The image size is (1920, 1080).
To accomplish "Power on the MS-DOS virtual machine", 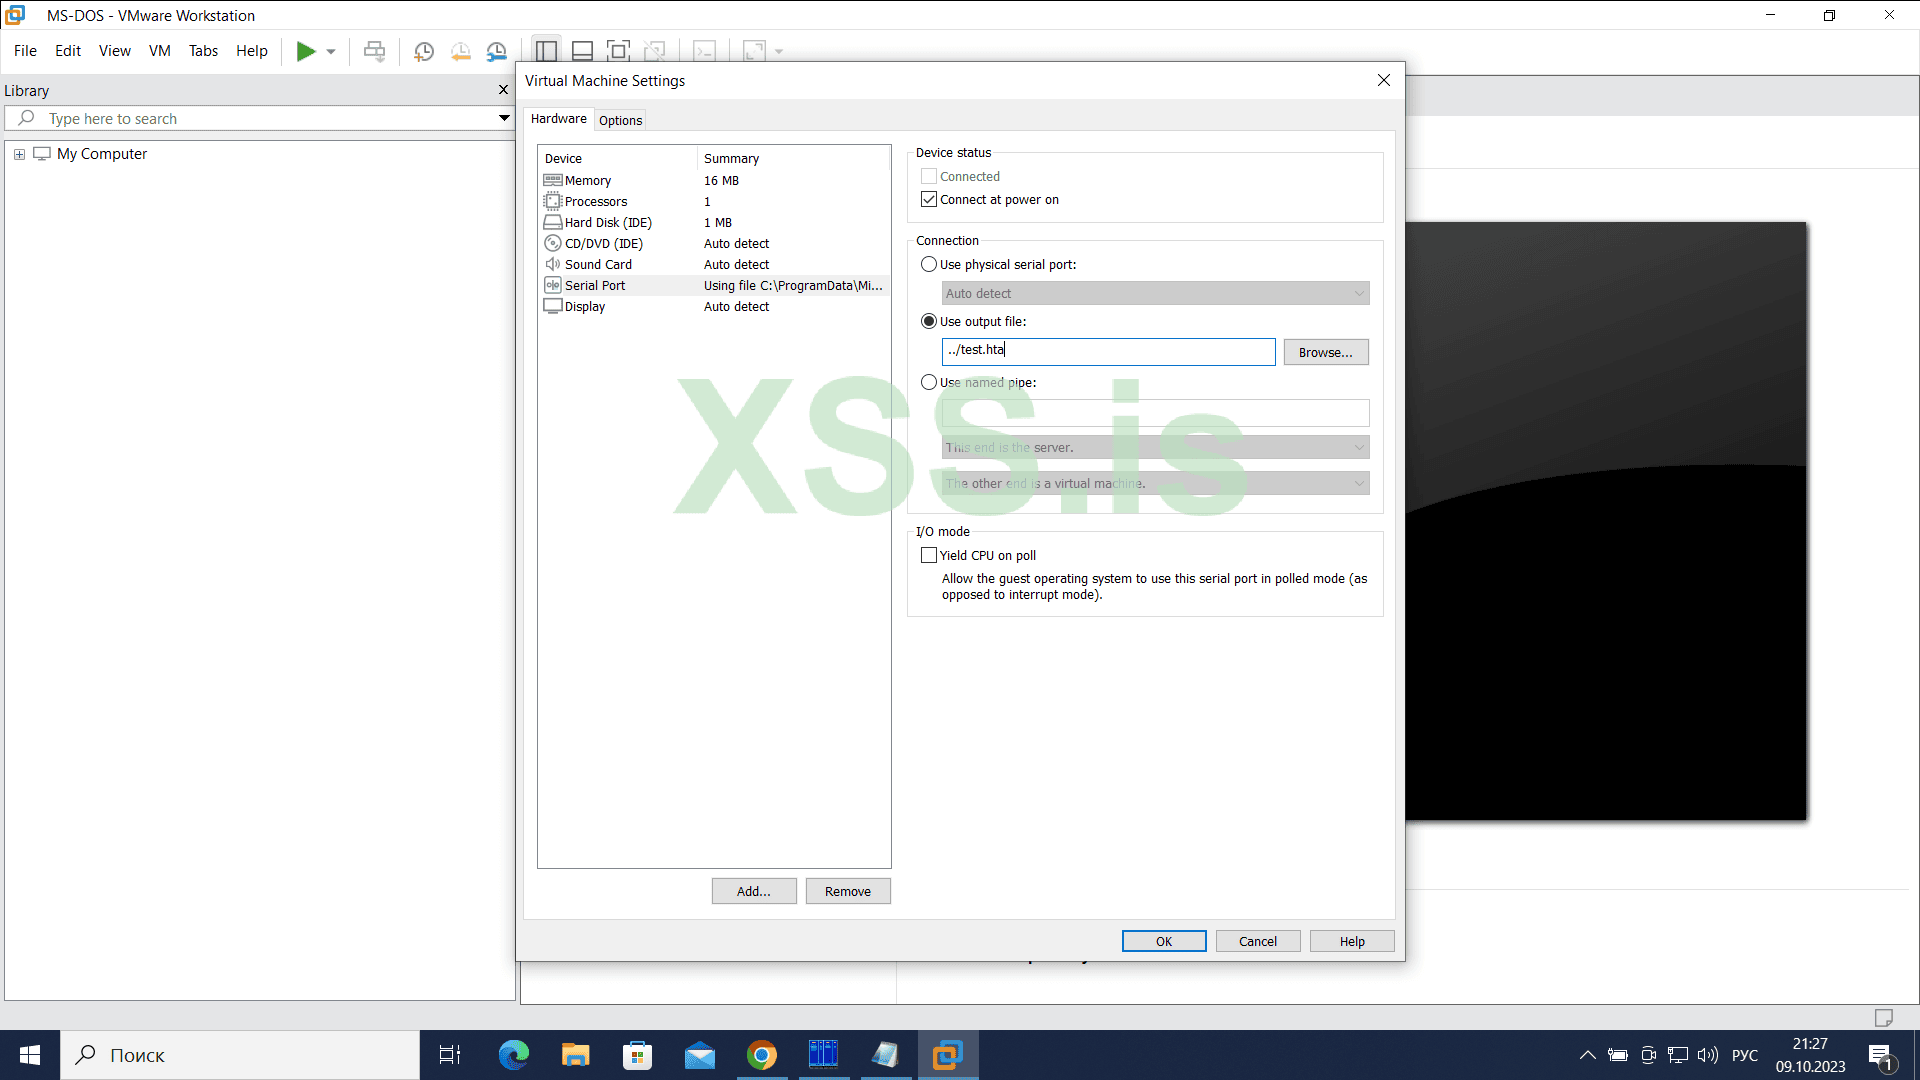I will point(308,51).
